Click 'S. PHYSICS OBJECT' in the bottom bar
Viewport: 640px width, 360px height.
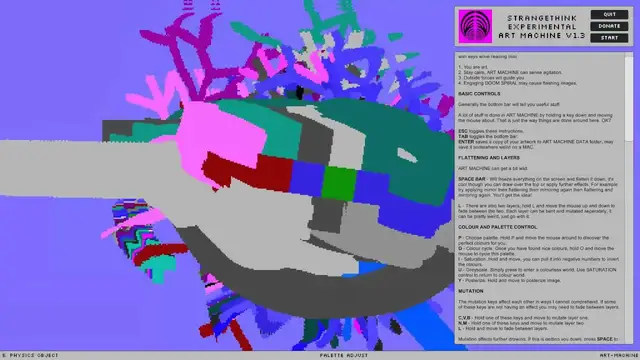pos(30,356)
